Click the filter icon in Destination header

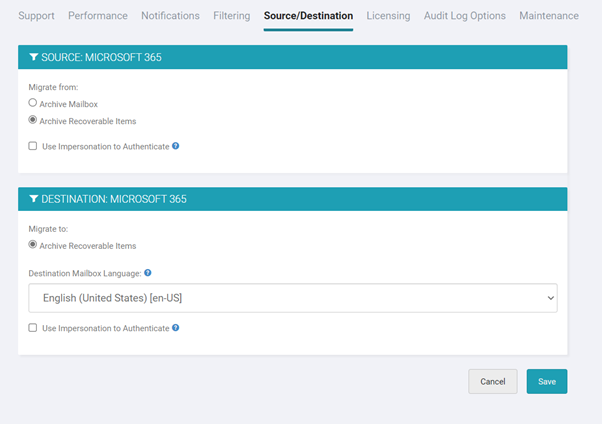pos(34,199)
